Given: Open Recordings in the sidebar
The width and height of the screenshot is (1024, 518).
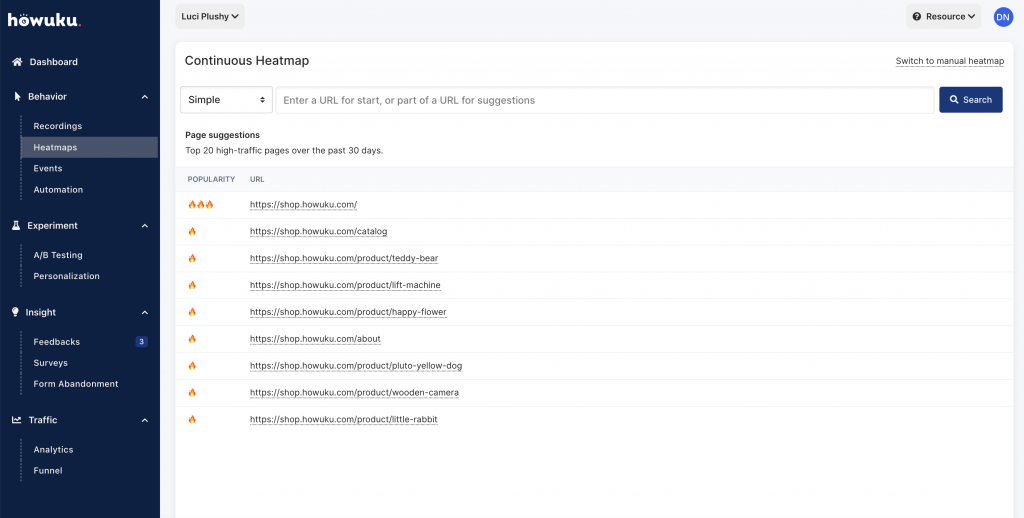Looking at the screenshot, I should point(58,126).
